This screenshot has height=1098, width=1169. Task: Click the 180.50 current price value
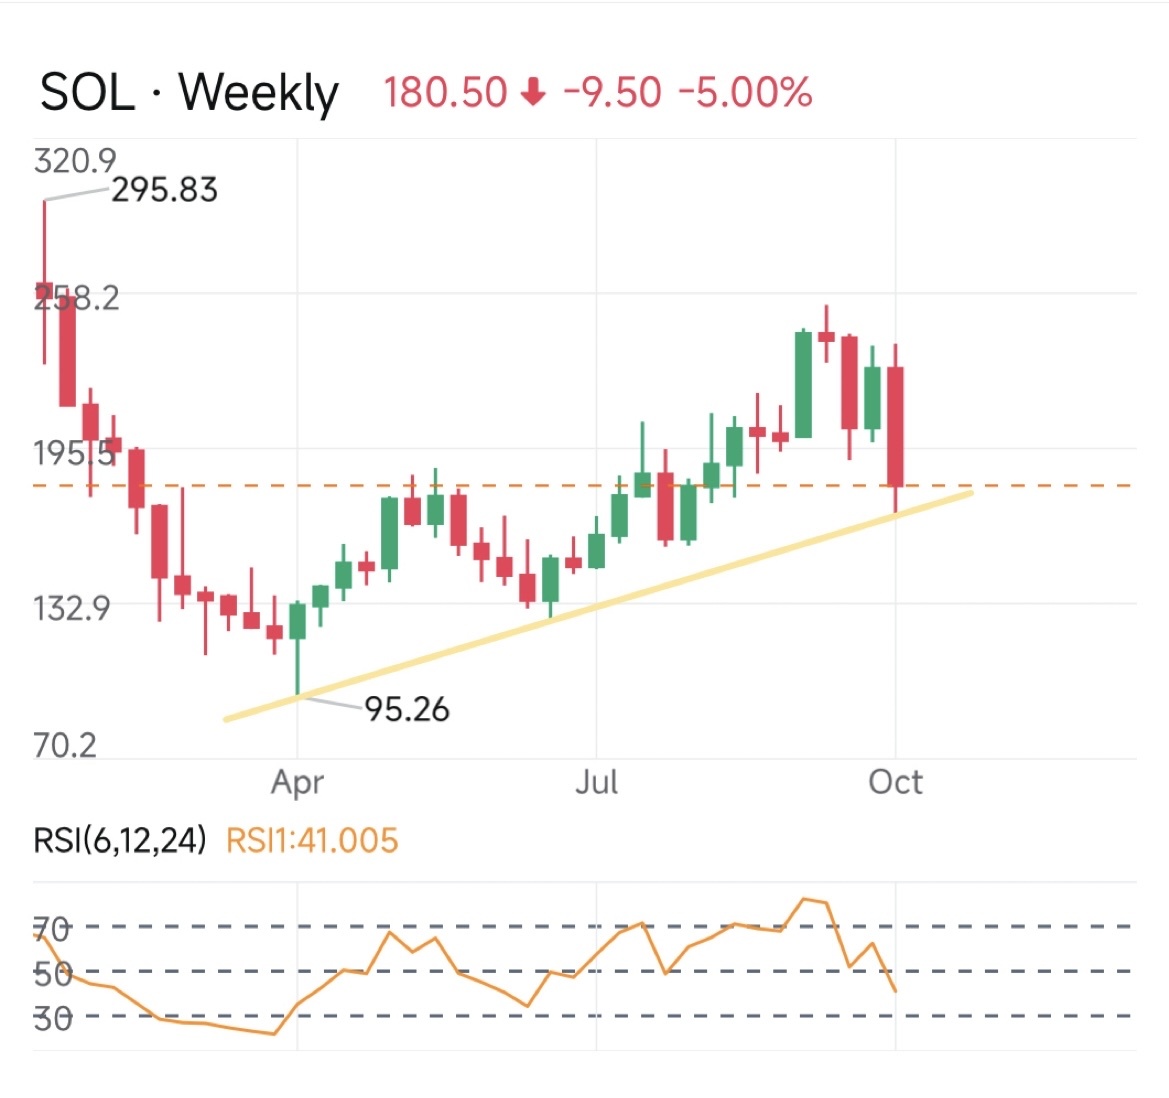445,93
